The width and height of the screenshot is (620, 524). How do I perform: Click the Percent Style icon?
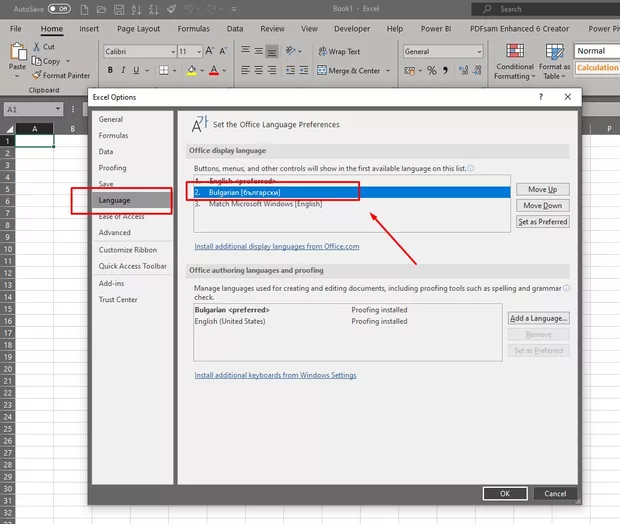pyautogui.click(x=431, y=71)
